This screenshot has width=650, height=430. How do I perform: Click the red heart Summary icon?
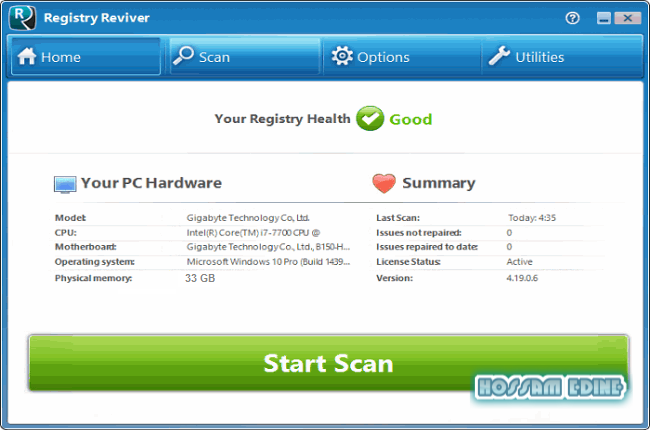(x=384, y=183)
